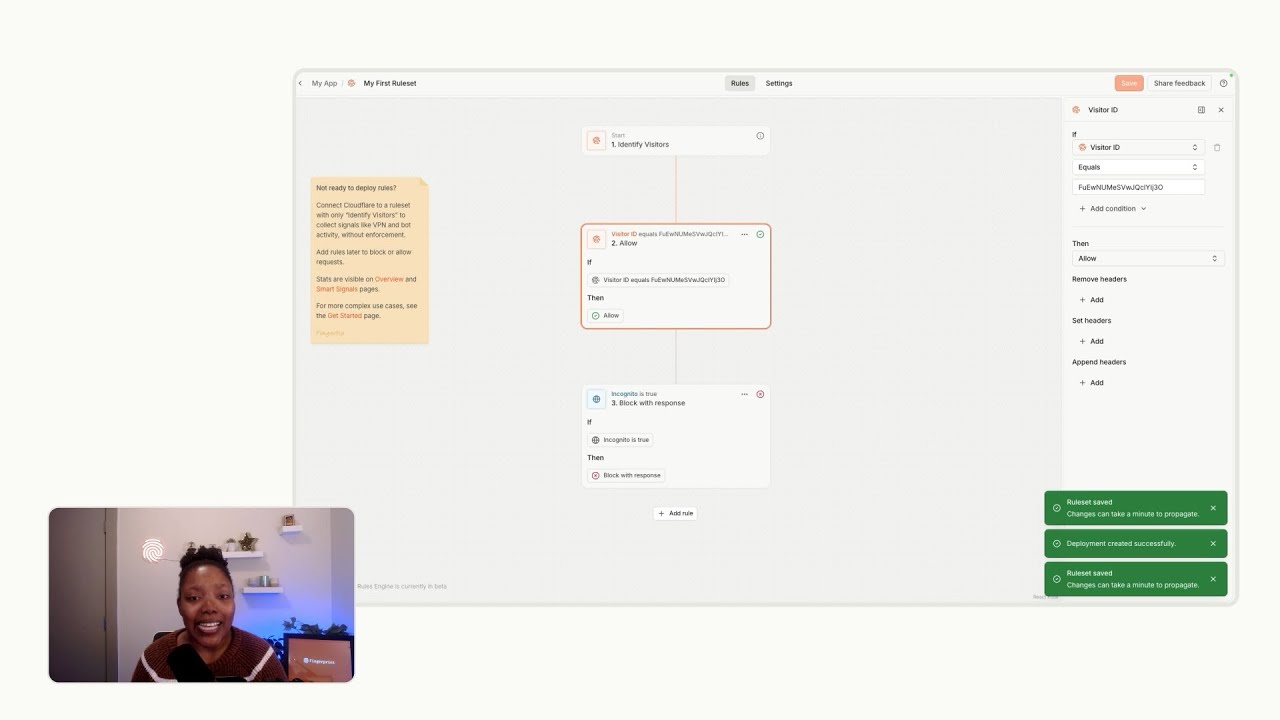This screenshot has height=720, width=1280.
Task: Click the info icon on Identify Visitors node
Action: click(760, 136)
